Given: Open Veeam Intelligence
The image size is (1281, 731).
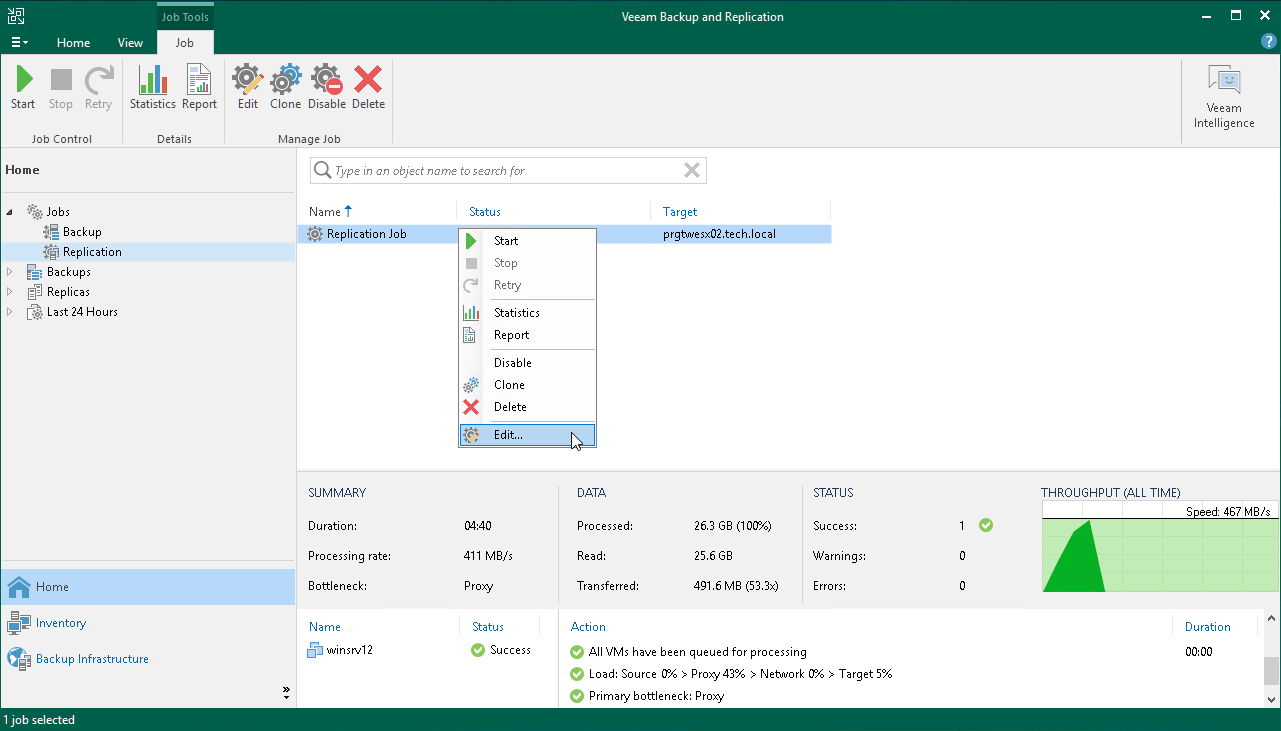Looking at the screenshot, I should point(1224,97).
